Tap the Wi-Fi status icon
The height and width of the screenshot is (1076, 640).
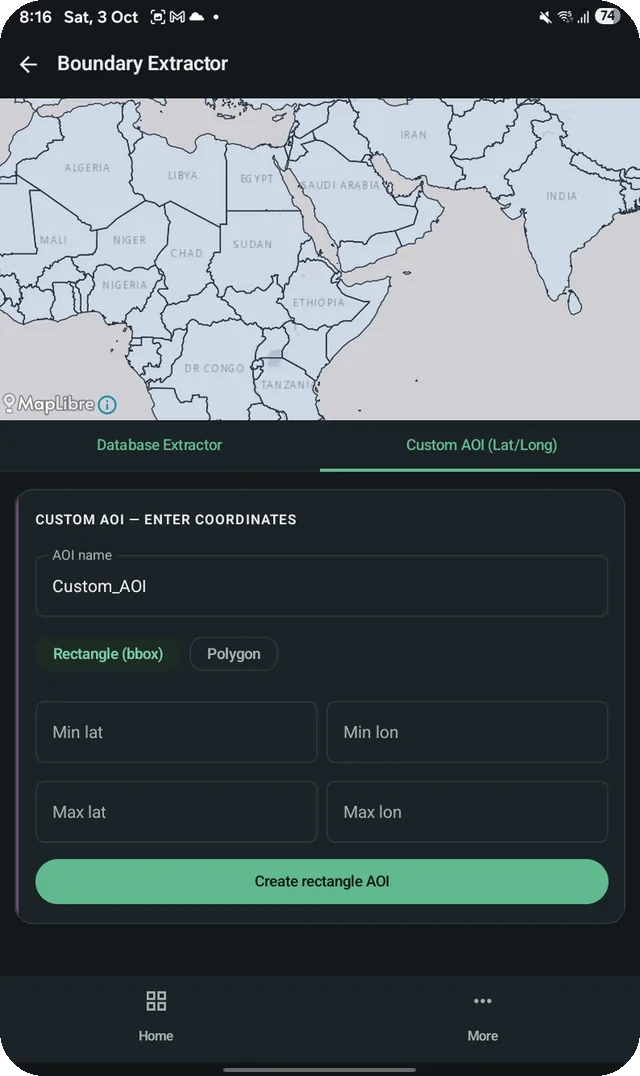[565, 17]
